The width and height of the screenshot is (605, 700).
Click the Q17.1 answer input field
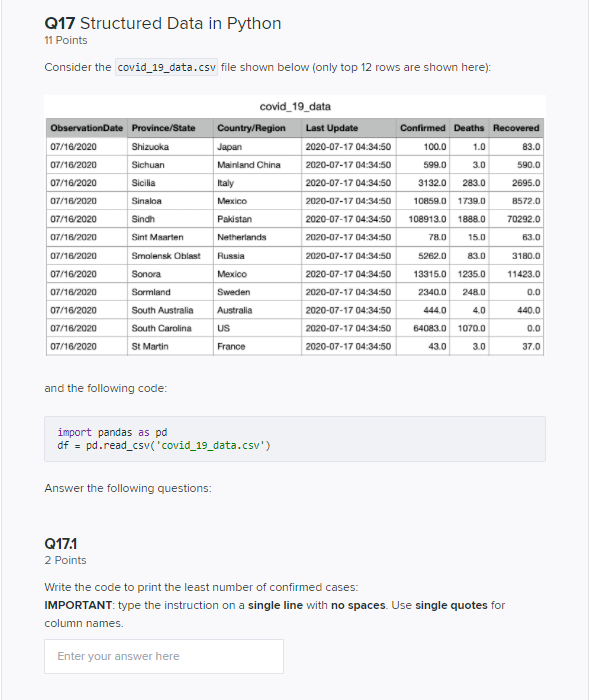[164, 656]
